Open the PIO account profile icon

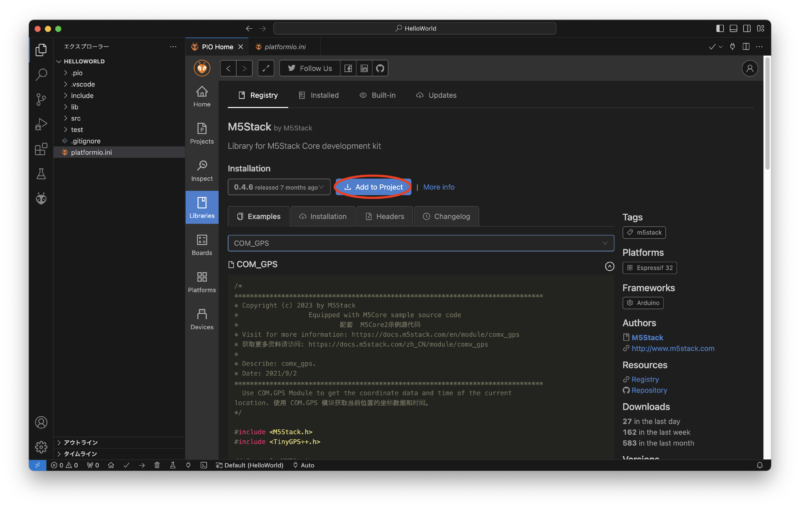click(749, 68)
